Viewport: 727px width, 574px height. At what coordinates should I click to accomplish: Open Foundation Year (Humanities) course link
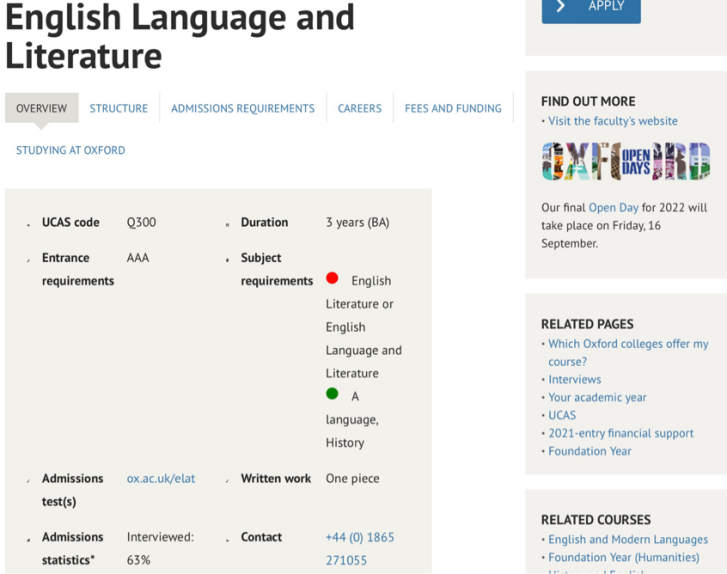tap(624, 557)
